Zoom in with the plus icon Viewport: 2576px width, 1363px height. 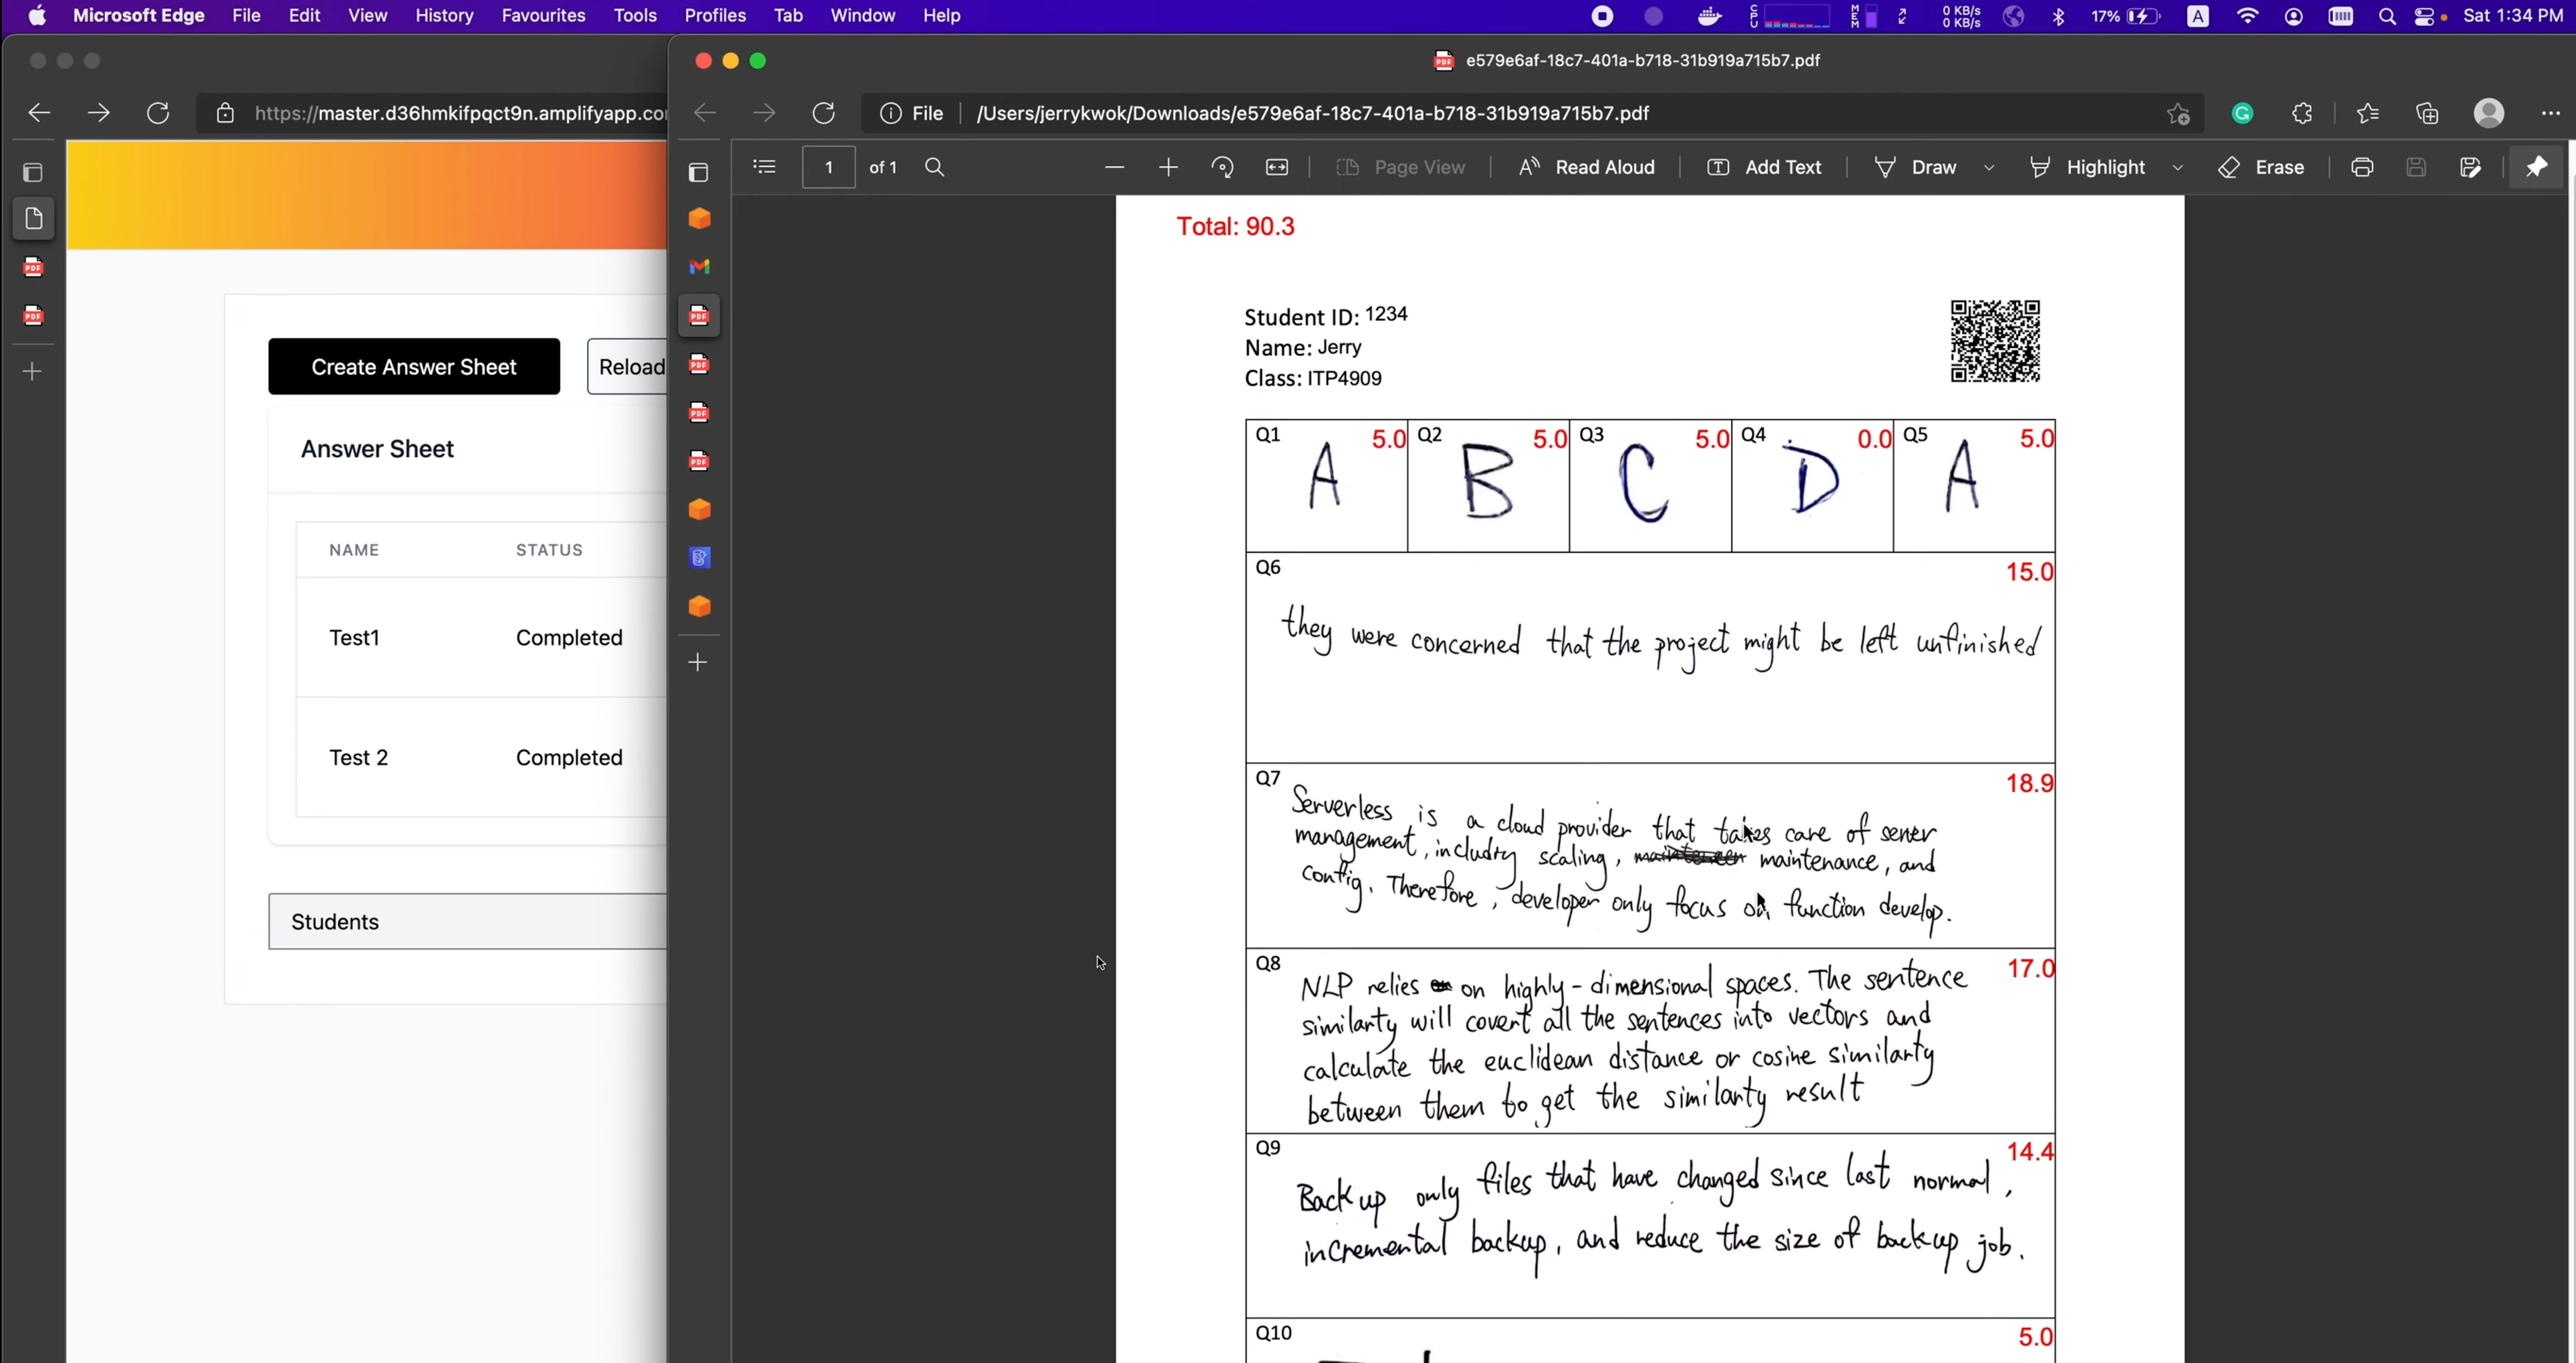tap(1168, 167)
